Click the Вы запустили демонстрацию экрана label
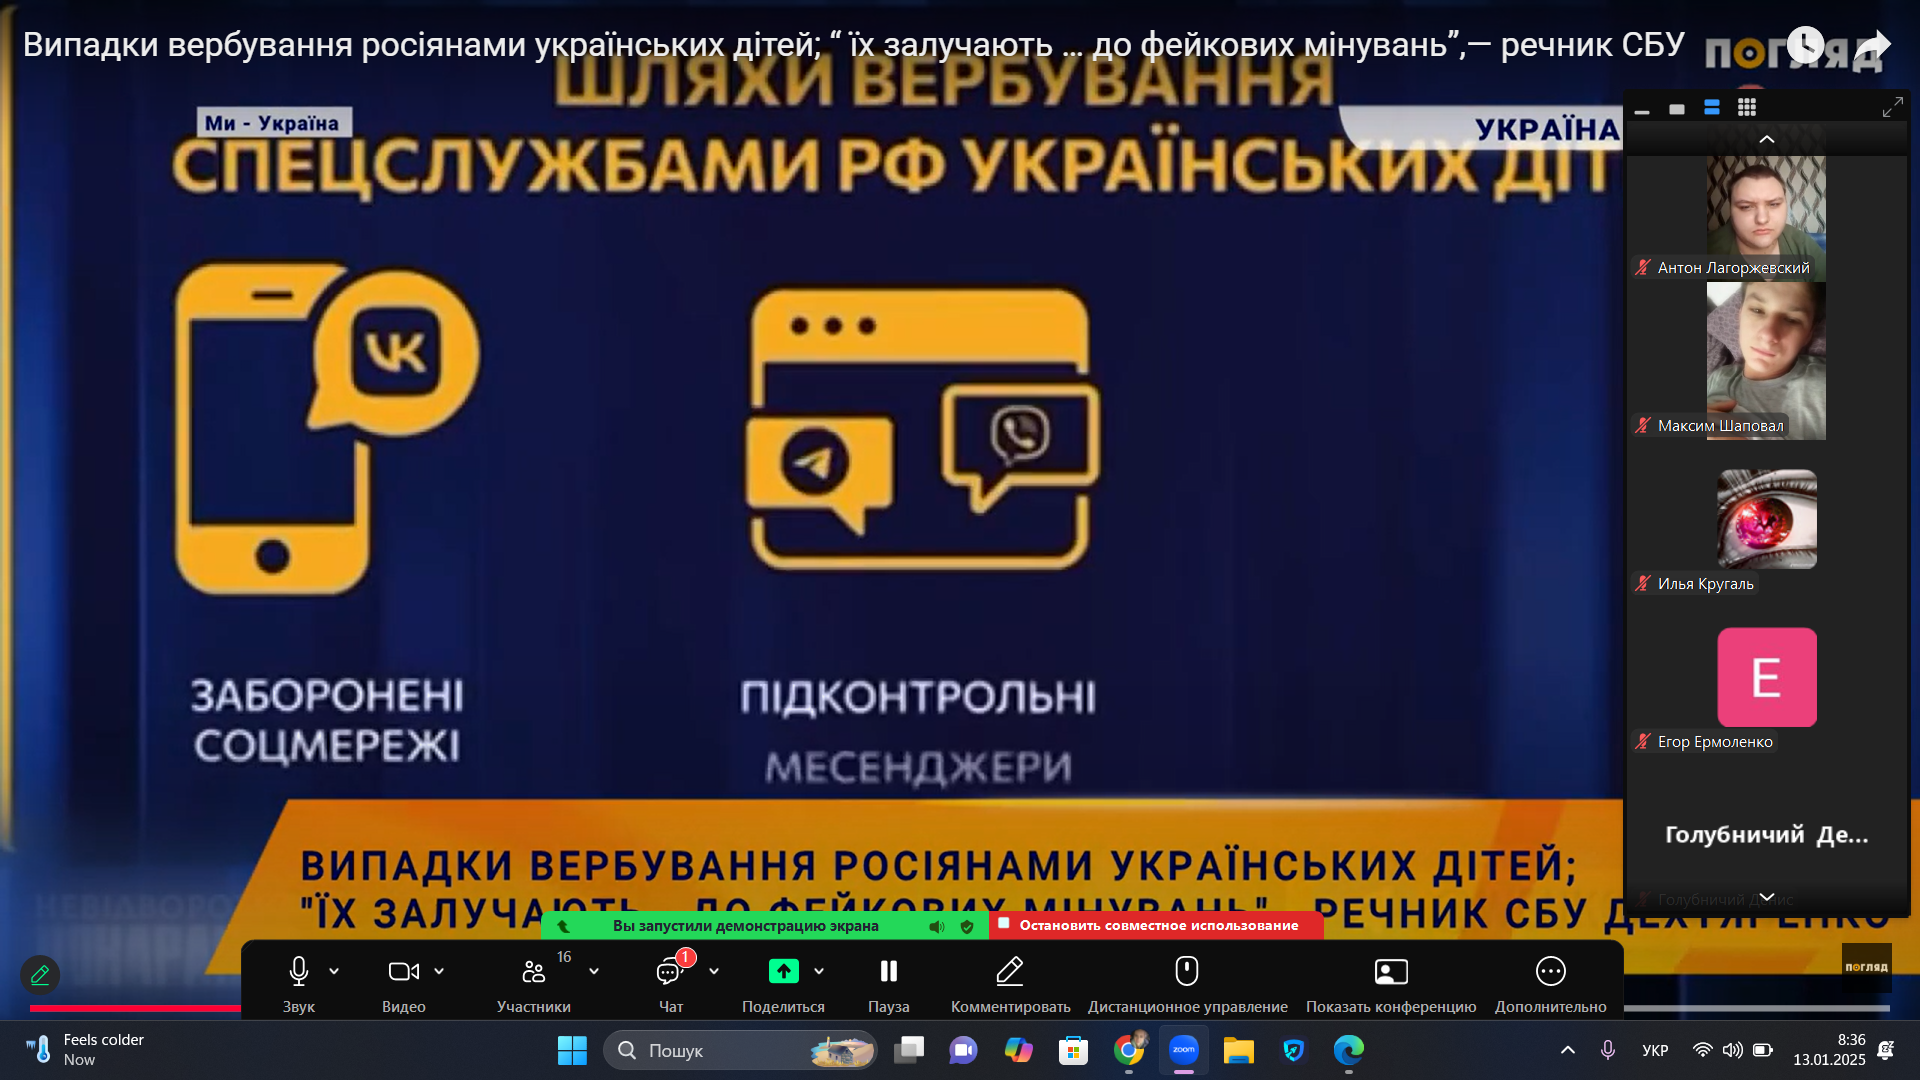This screenshot has height=1080, width=1920. (x=745, y=926)
